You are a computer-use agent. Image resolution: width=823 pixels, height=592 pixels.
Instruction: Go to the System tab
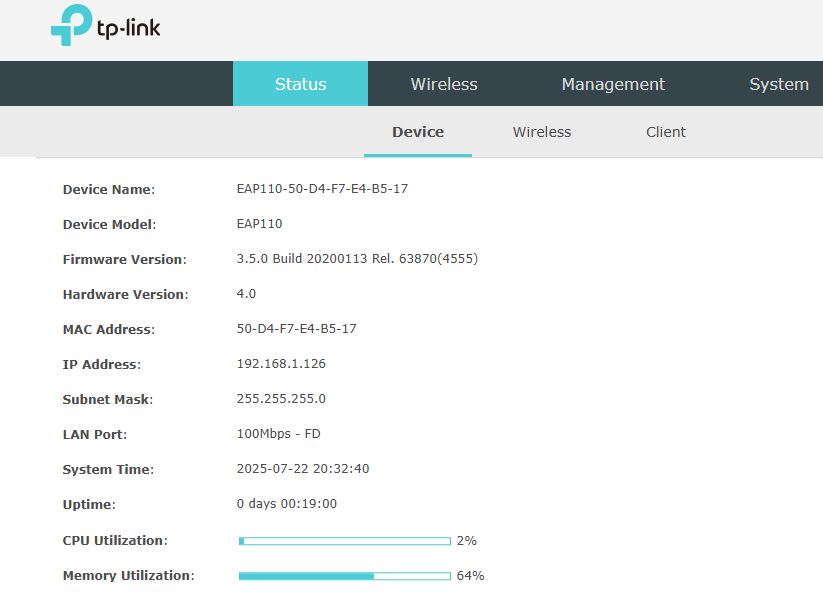[x=779, y=84]
